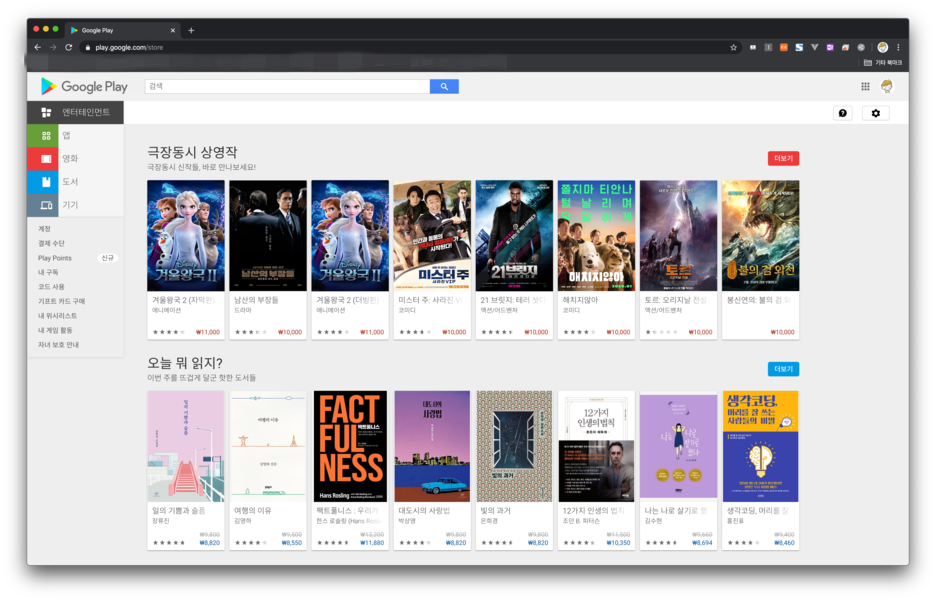936x601 pixels.
Task: Click the red 더보기 button for movies
Action: [783, 158]
